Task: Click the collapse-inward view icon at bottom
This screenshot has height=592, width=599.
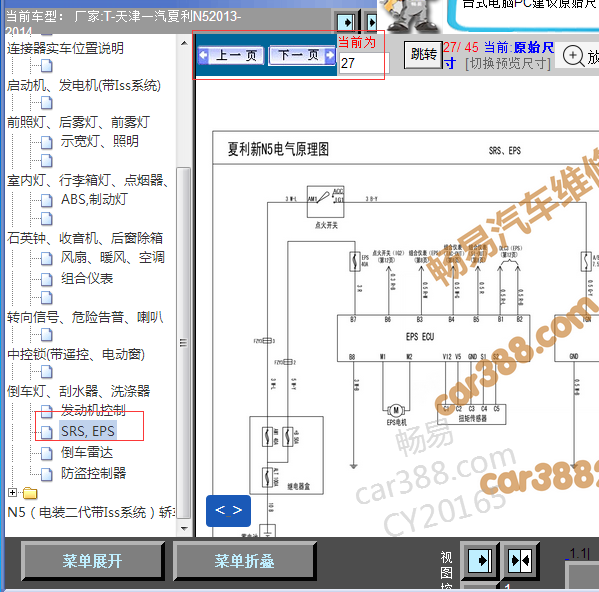Action: tap(520, 561)
